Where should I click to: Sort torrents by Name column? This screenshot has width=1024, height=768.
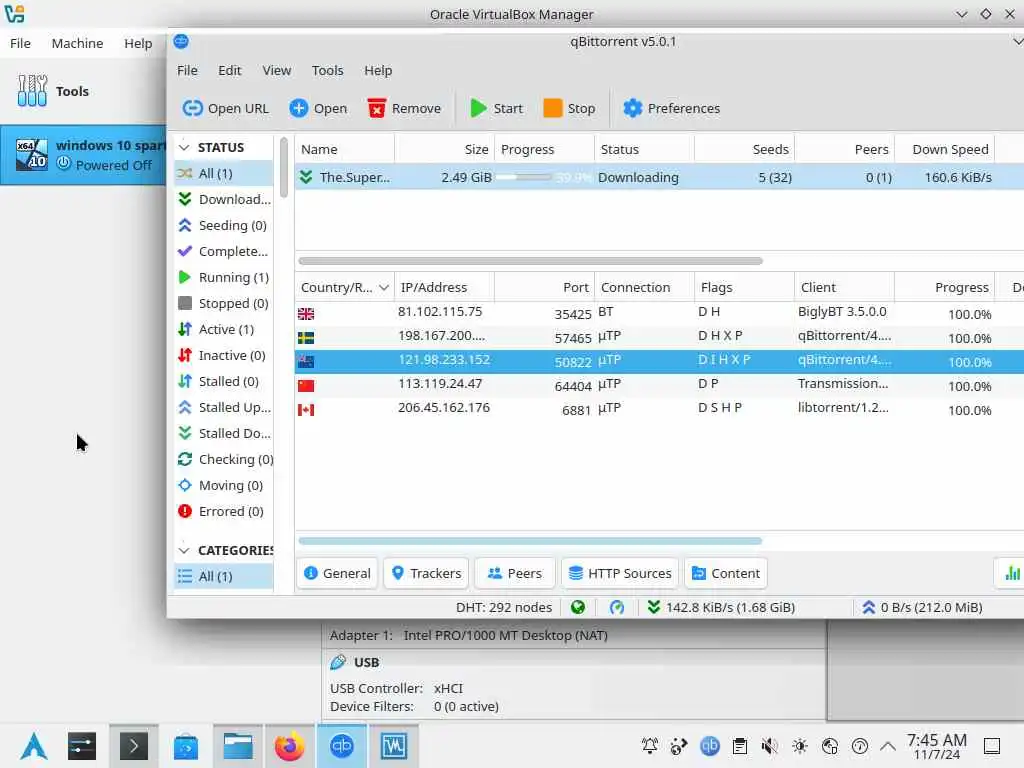(x=344, y=150)
